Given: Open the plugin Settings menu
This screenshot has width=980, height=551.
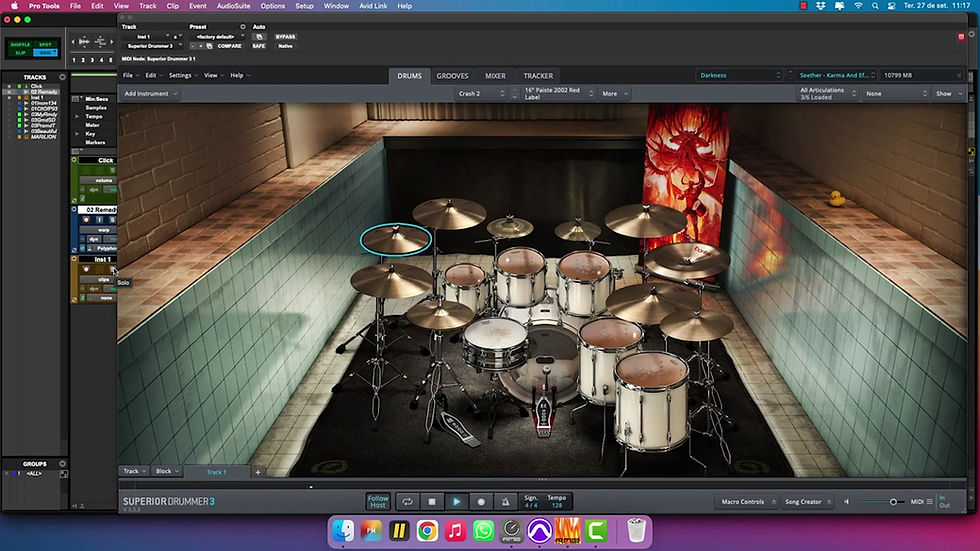Looking at the screenshot, I should coord(182,75).
